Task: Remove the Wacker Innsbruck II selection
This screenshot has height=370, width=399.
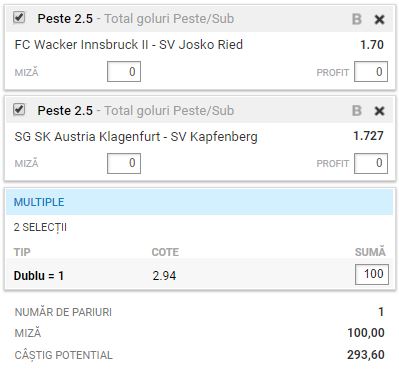Action: coord(379,20)
